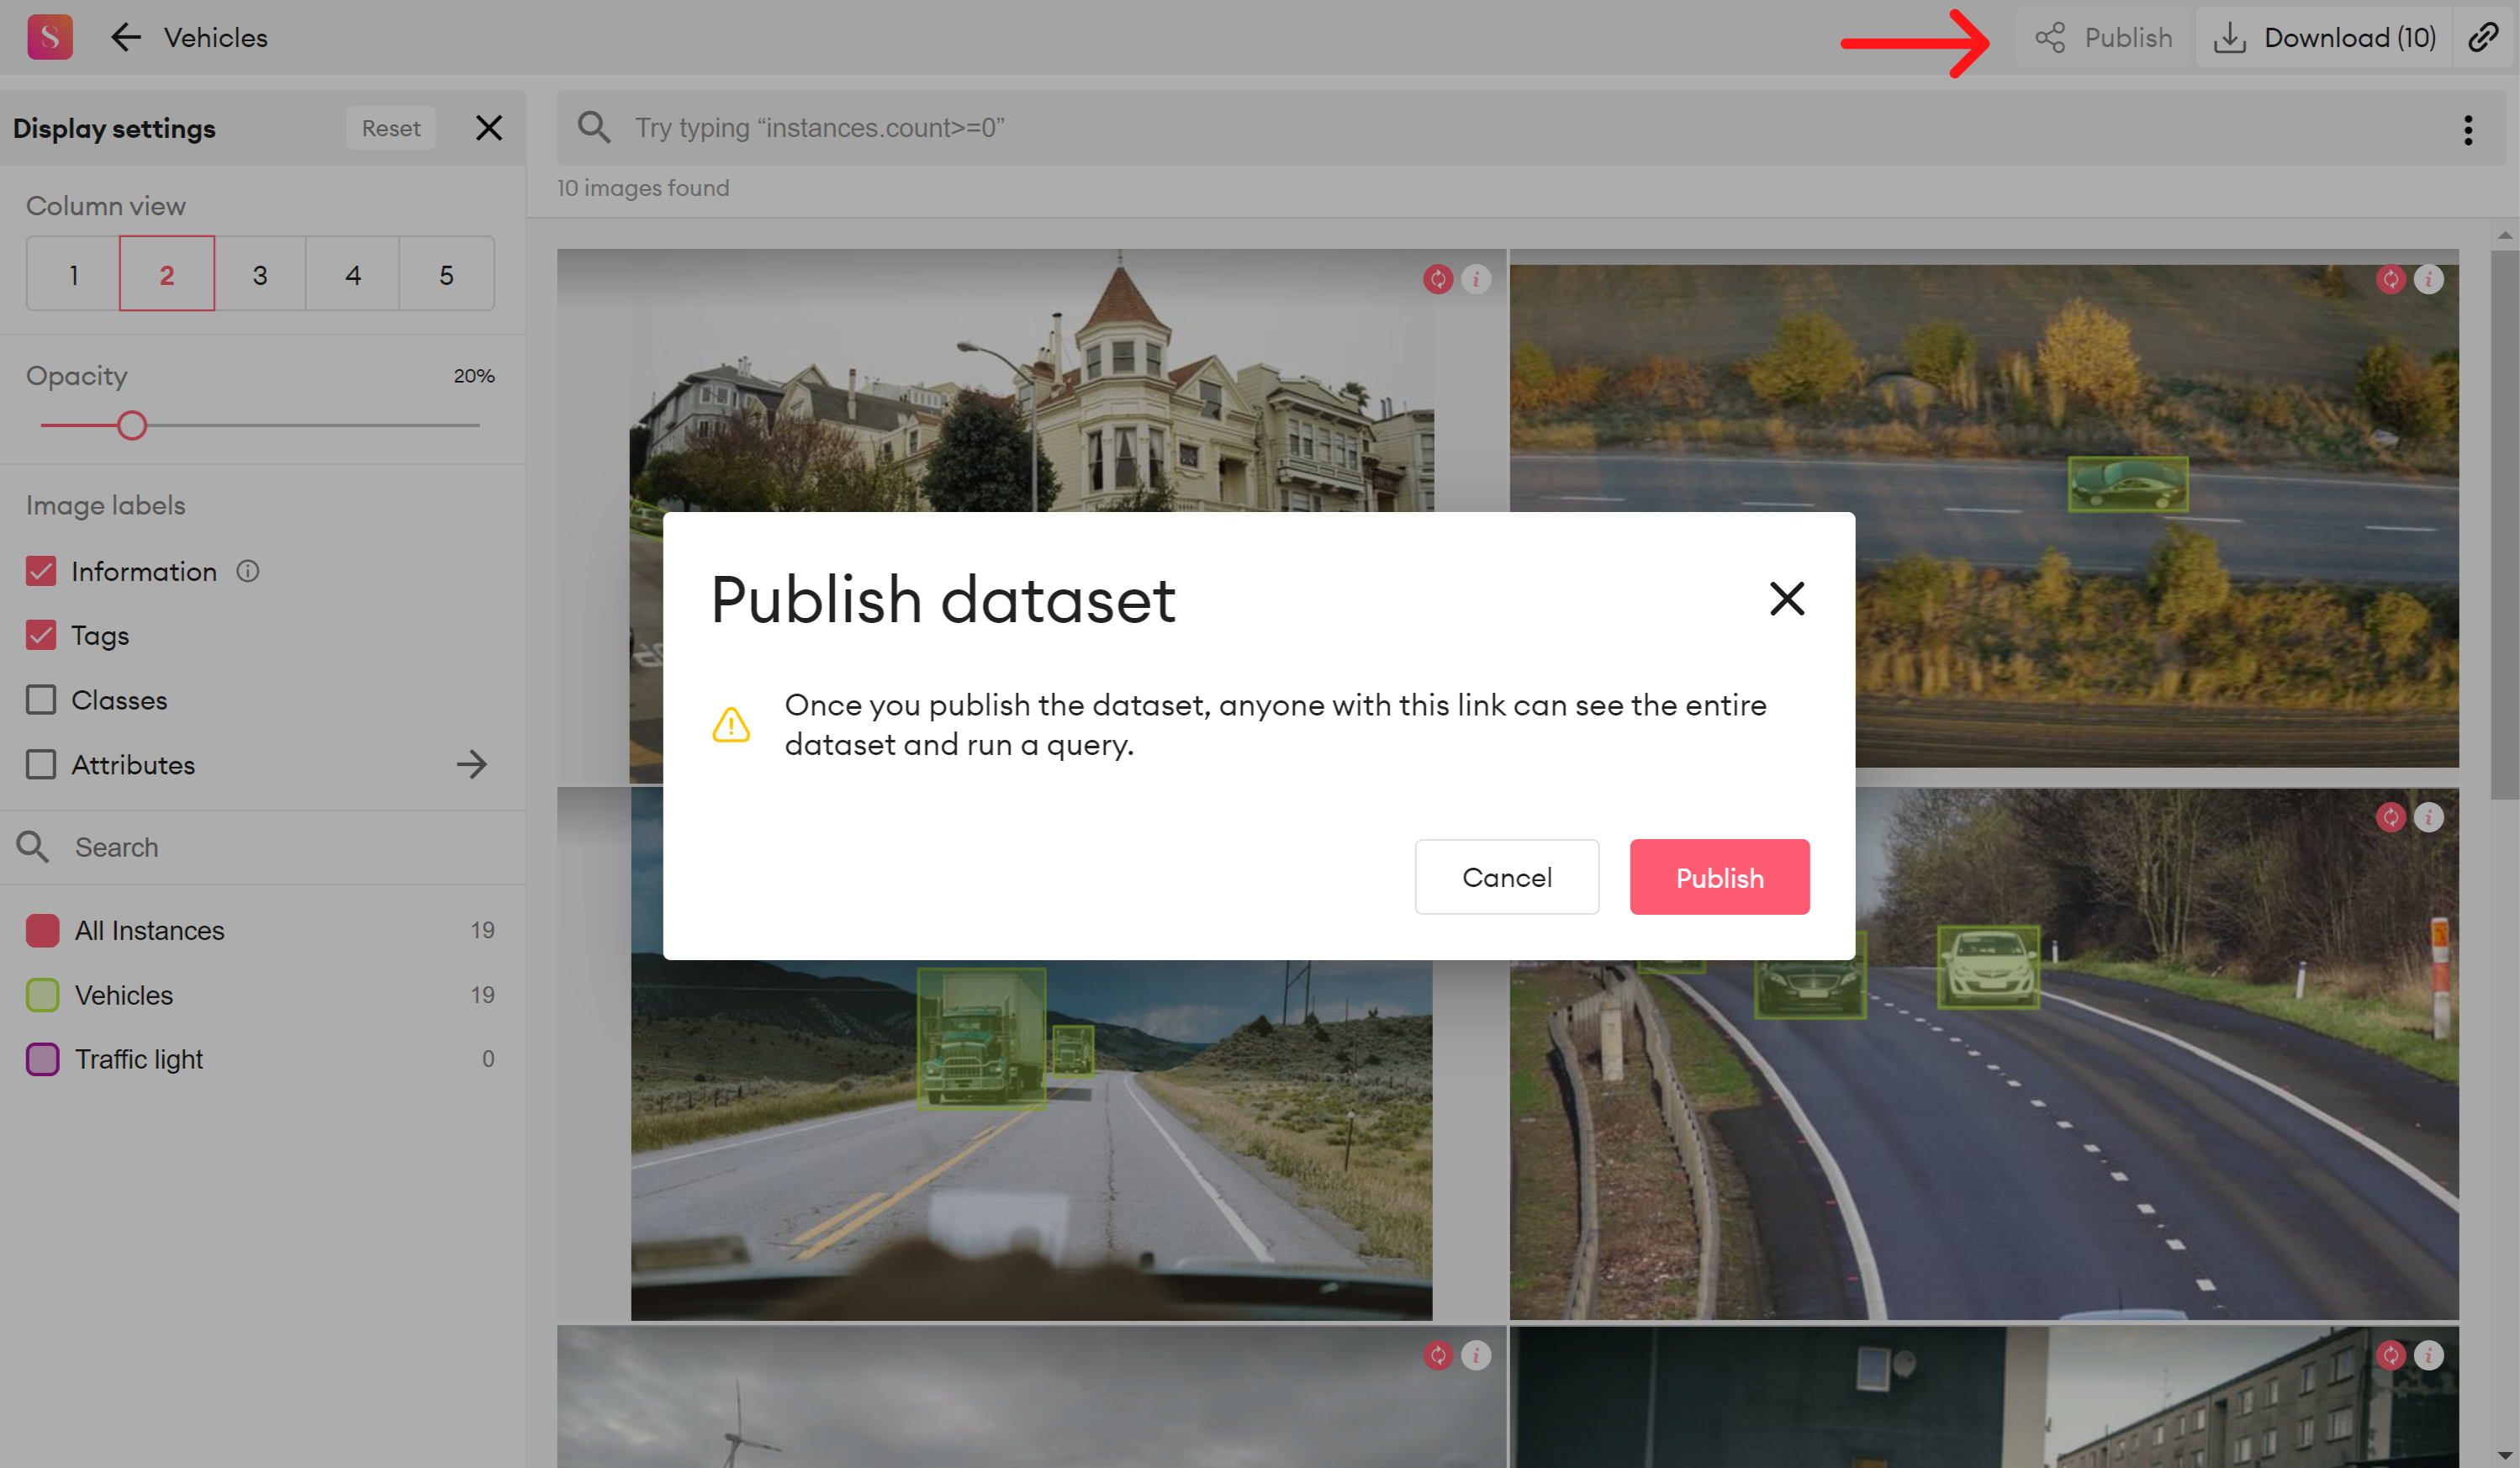Enable the Attributes checkbox
The width and height of the screenshot is (2520, 1468).
pyautogui.click(x=41, y=764)
